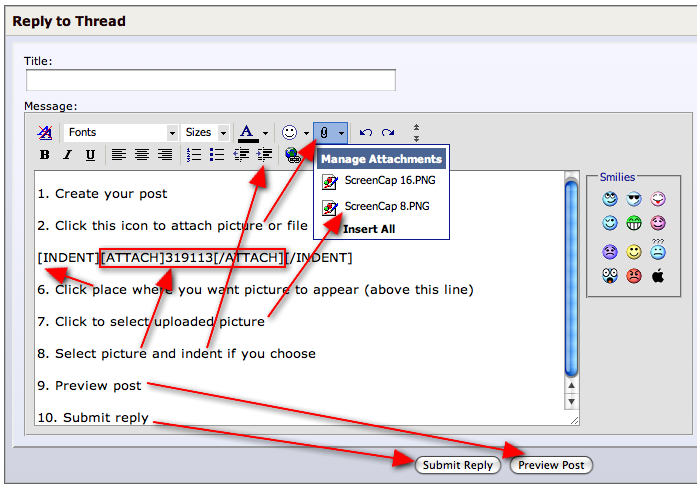
Task: Click the line '9. Preview post'
Action: pos(89,385)
